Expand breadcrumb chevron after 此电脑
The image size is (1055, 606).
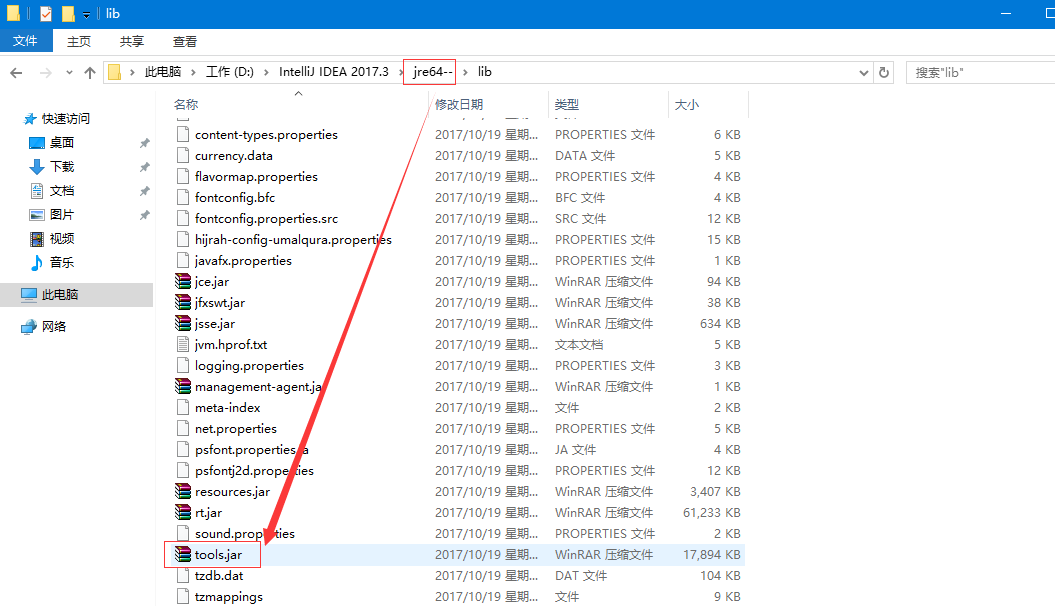click(x=194, y=72)
